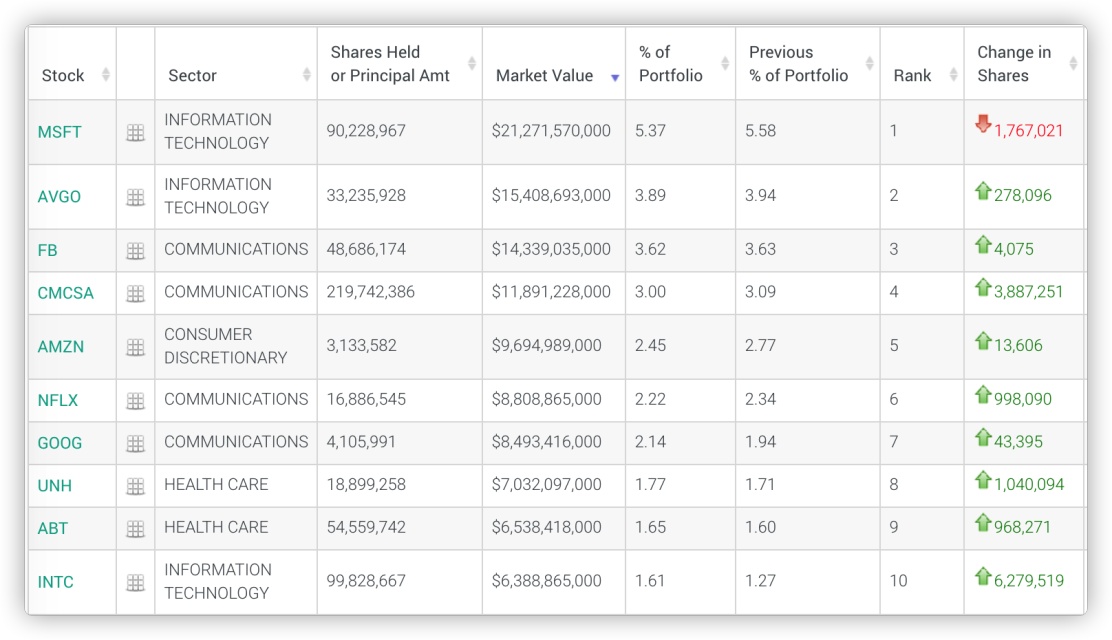Click the green up arrow for INTC
This screenshot has width=1112, height=640.
[983, 576]
